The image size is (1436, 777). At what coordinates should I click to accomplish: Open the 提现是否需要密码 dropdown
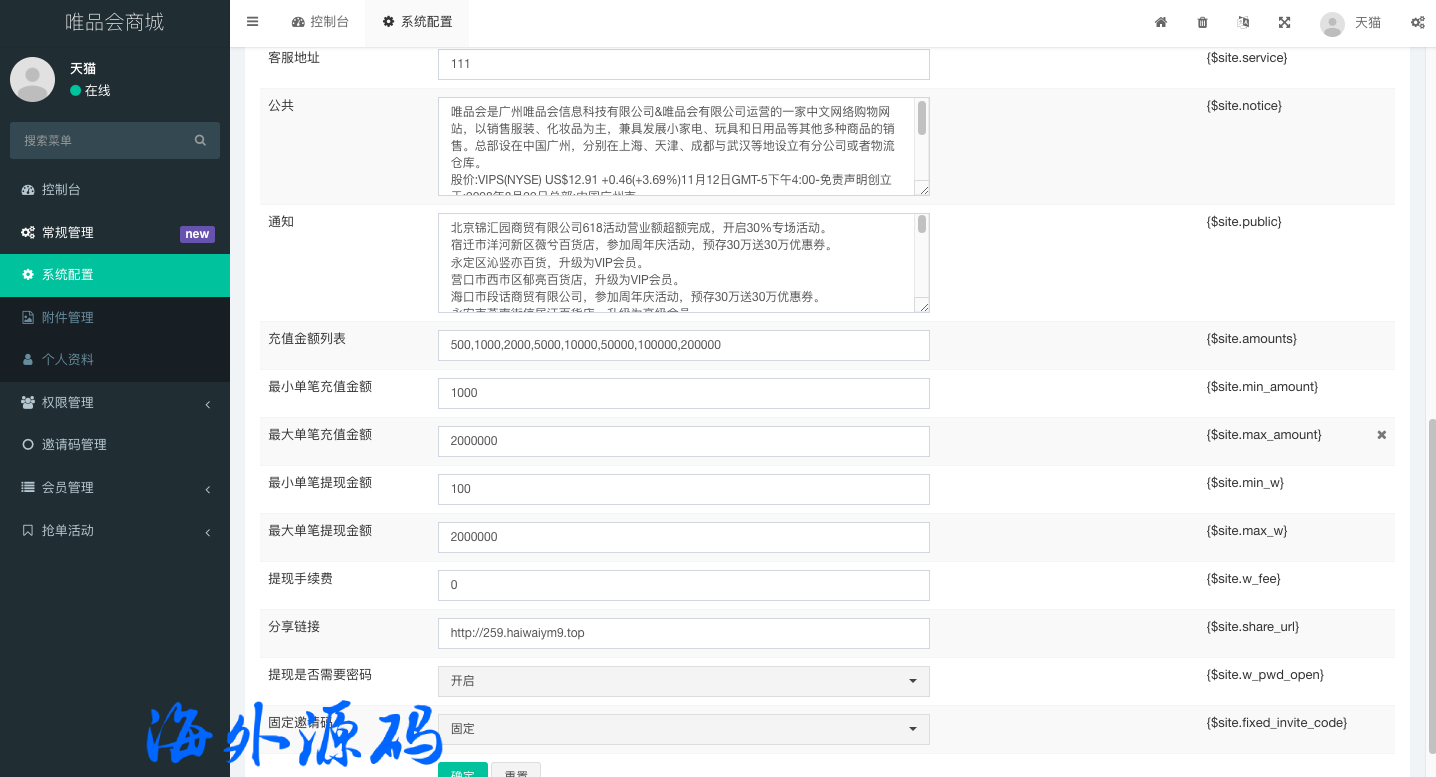click(x=683, y=681)
